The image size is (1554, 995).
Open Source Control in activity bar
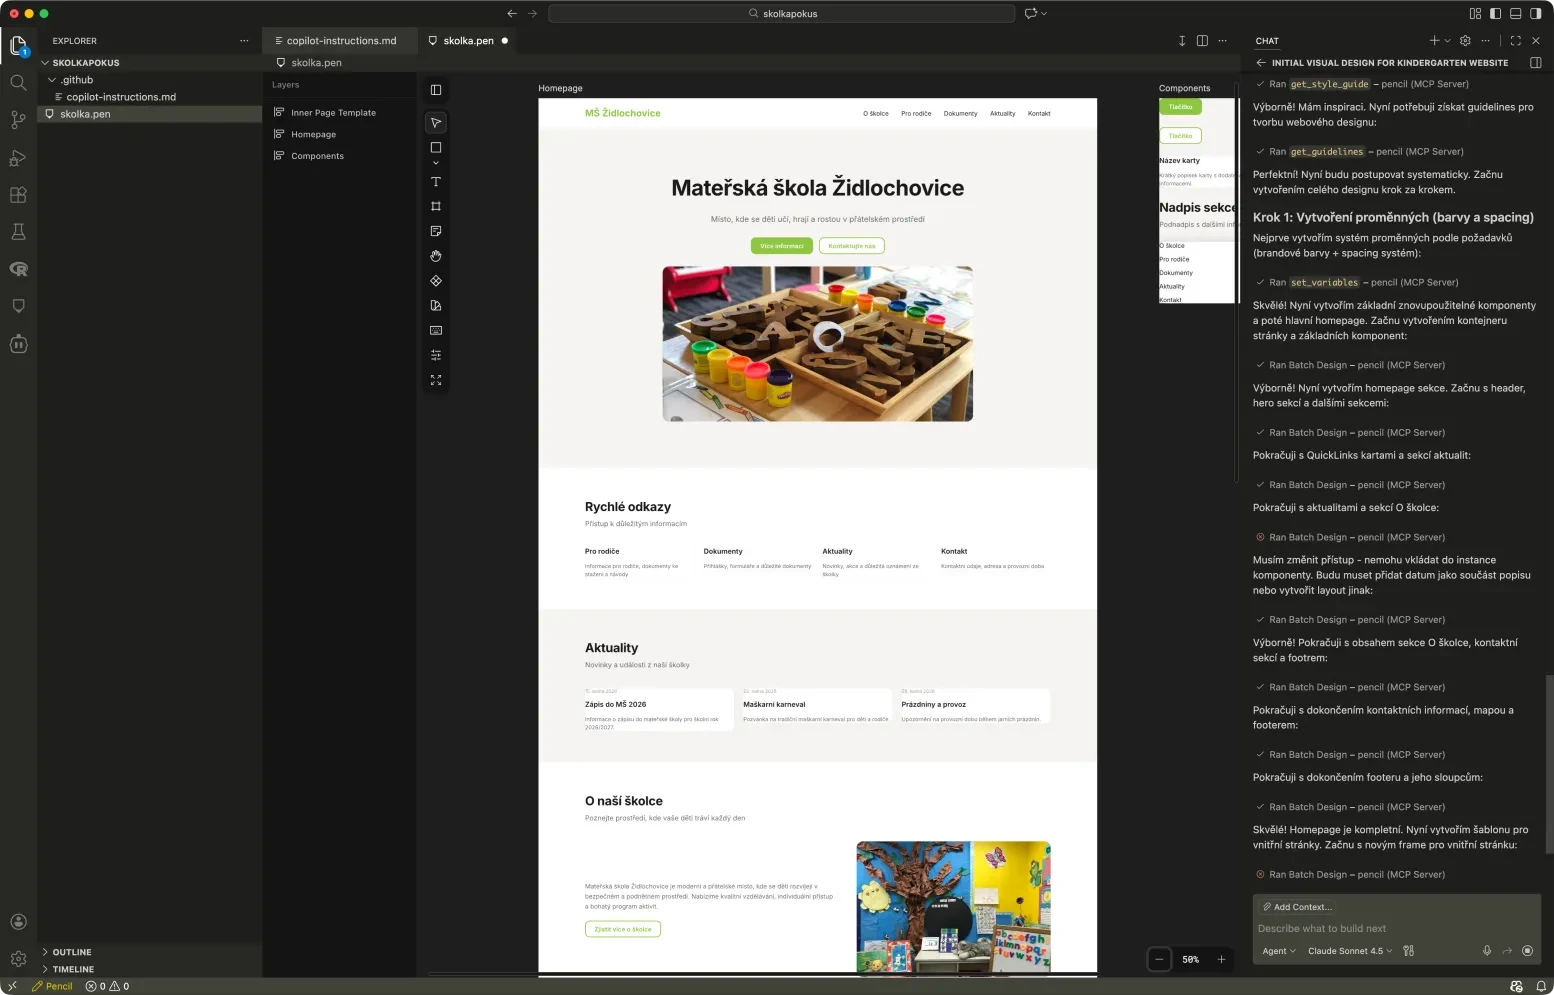18,120
